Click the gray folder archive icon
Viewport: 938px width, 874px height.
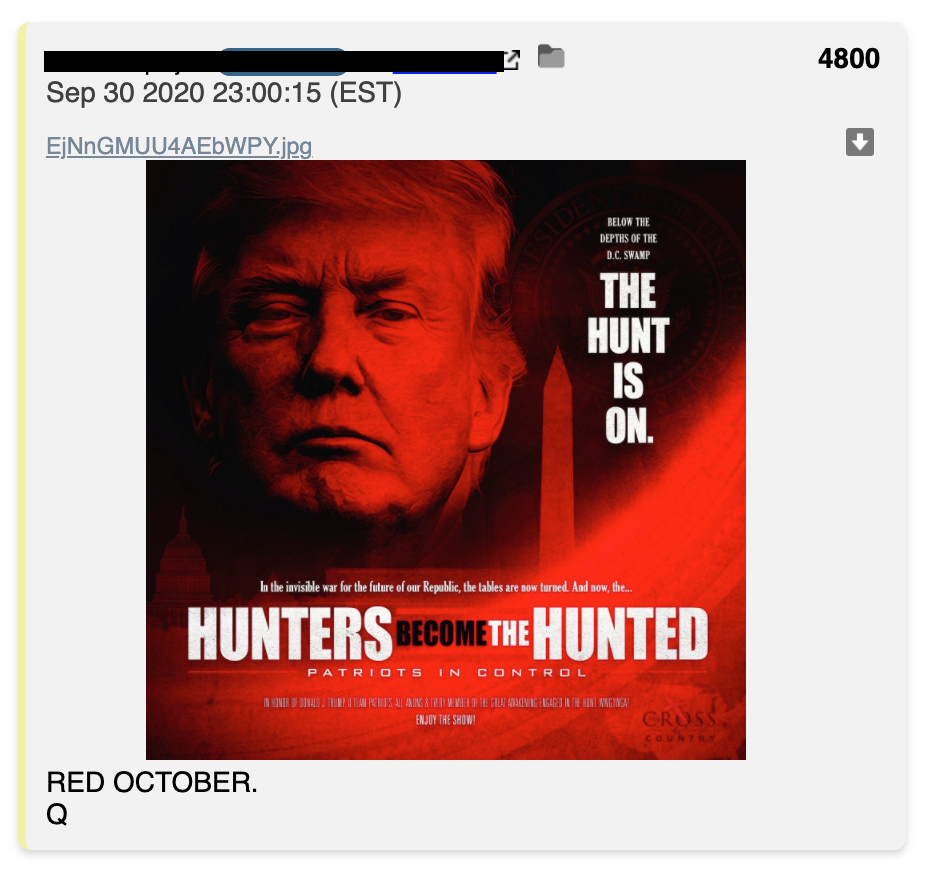tap(551, 57)
